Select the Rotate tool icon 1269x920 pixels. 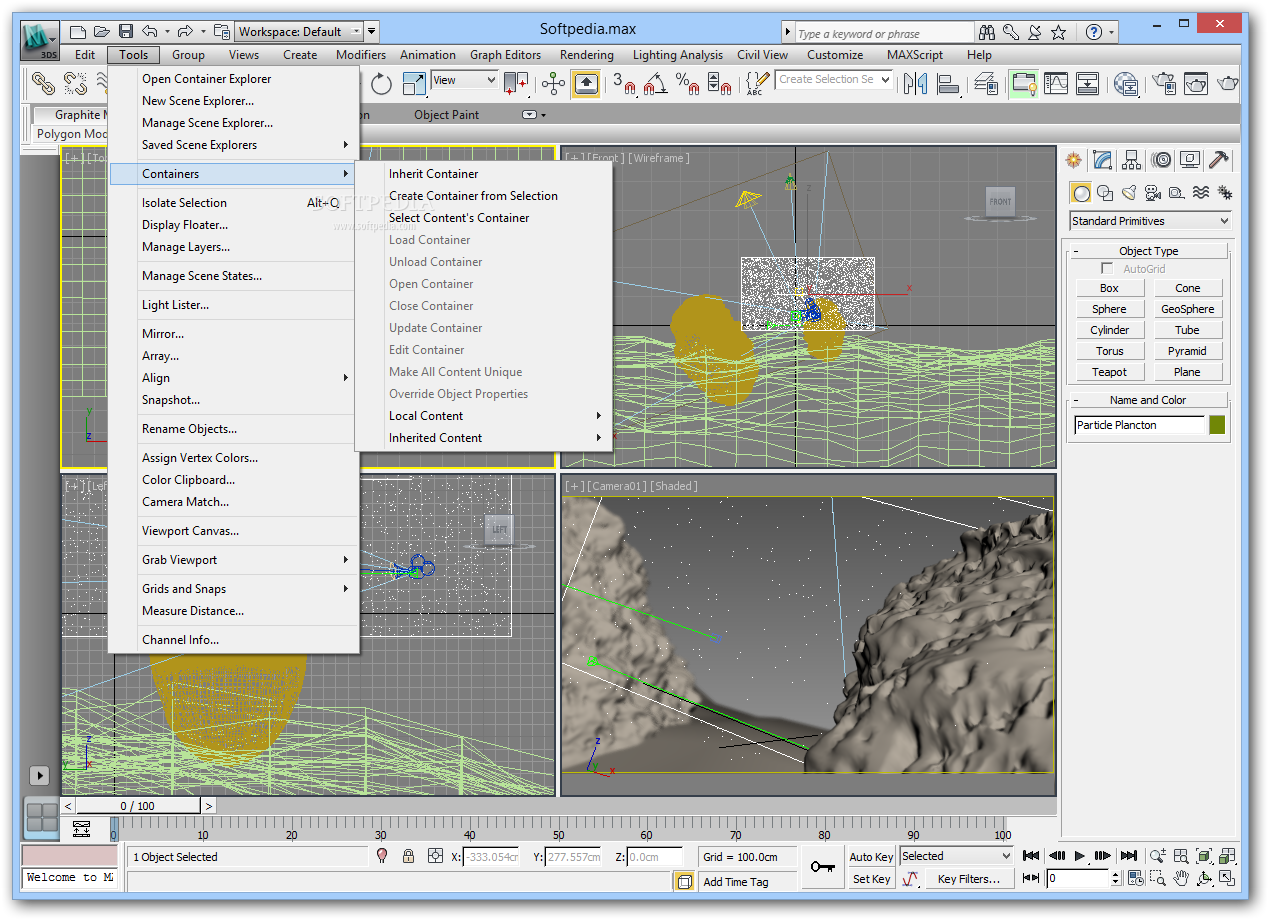381,84
